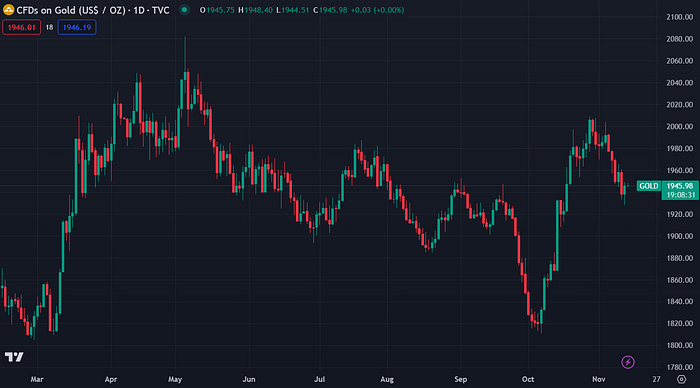Open the TradingView logo link
The height and width of the screenshot is (388, 700).
14,357
